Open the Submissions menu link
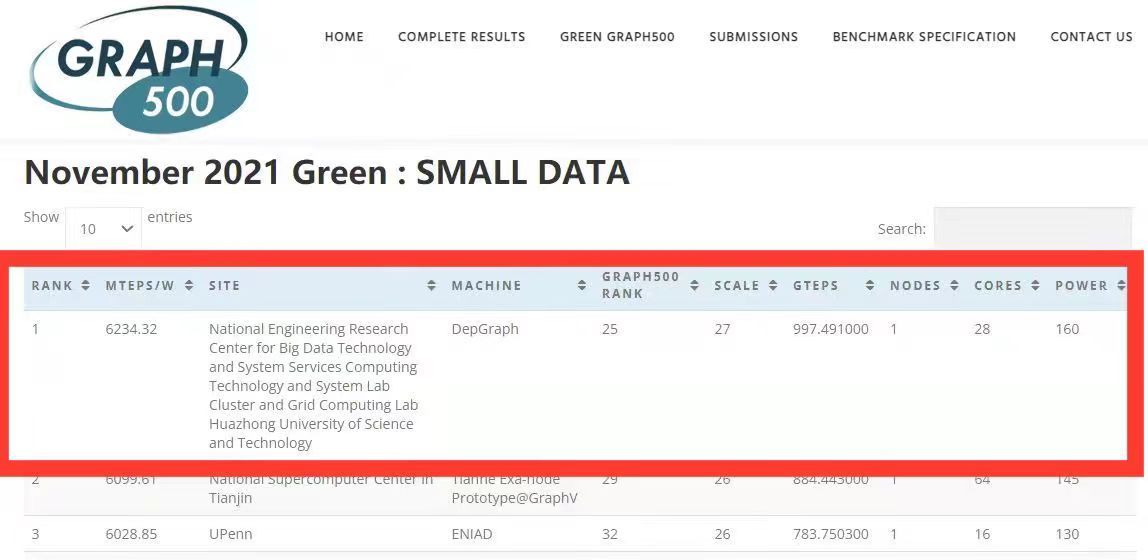The image size is (1148, 560). click(x=753, y=37)
